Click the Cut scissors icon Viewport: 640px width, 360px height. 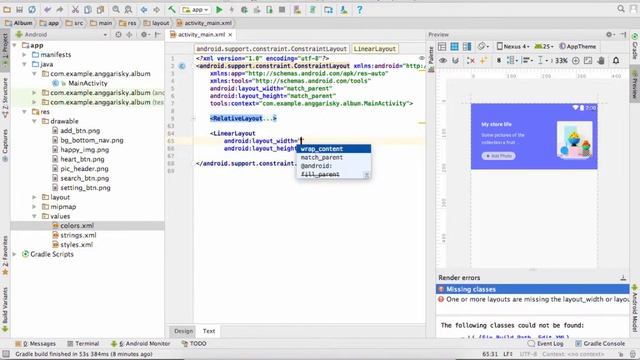point(76,9)
